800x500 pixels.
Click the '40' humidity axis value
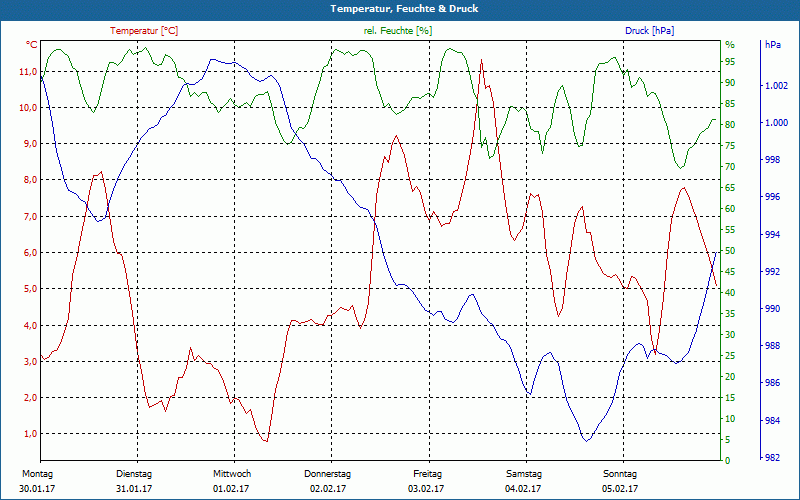click(x=730, y=293)
